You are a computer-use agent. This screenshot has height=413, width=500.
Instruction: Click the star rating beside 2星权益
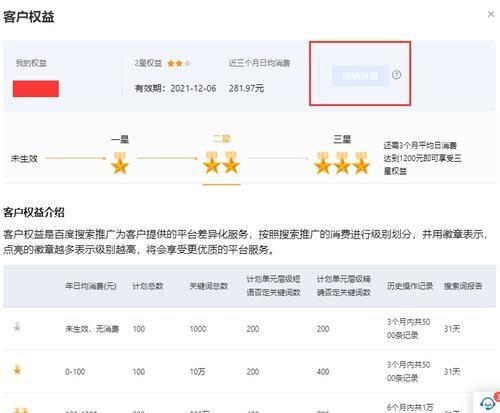coord(179,63)
